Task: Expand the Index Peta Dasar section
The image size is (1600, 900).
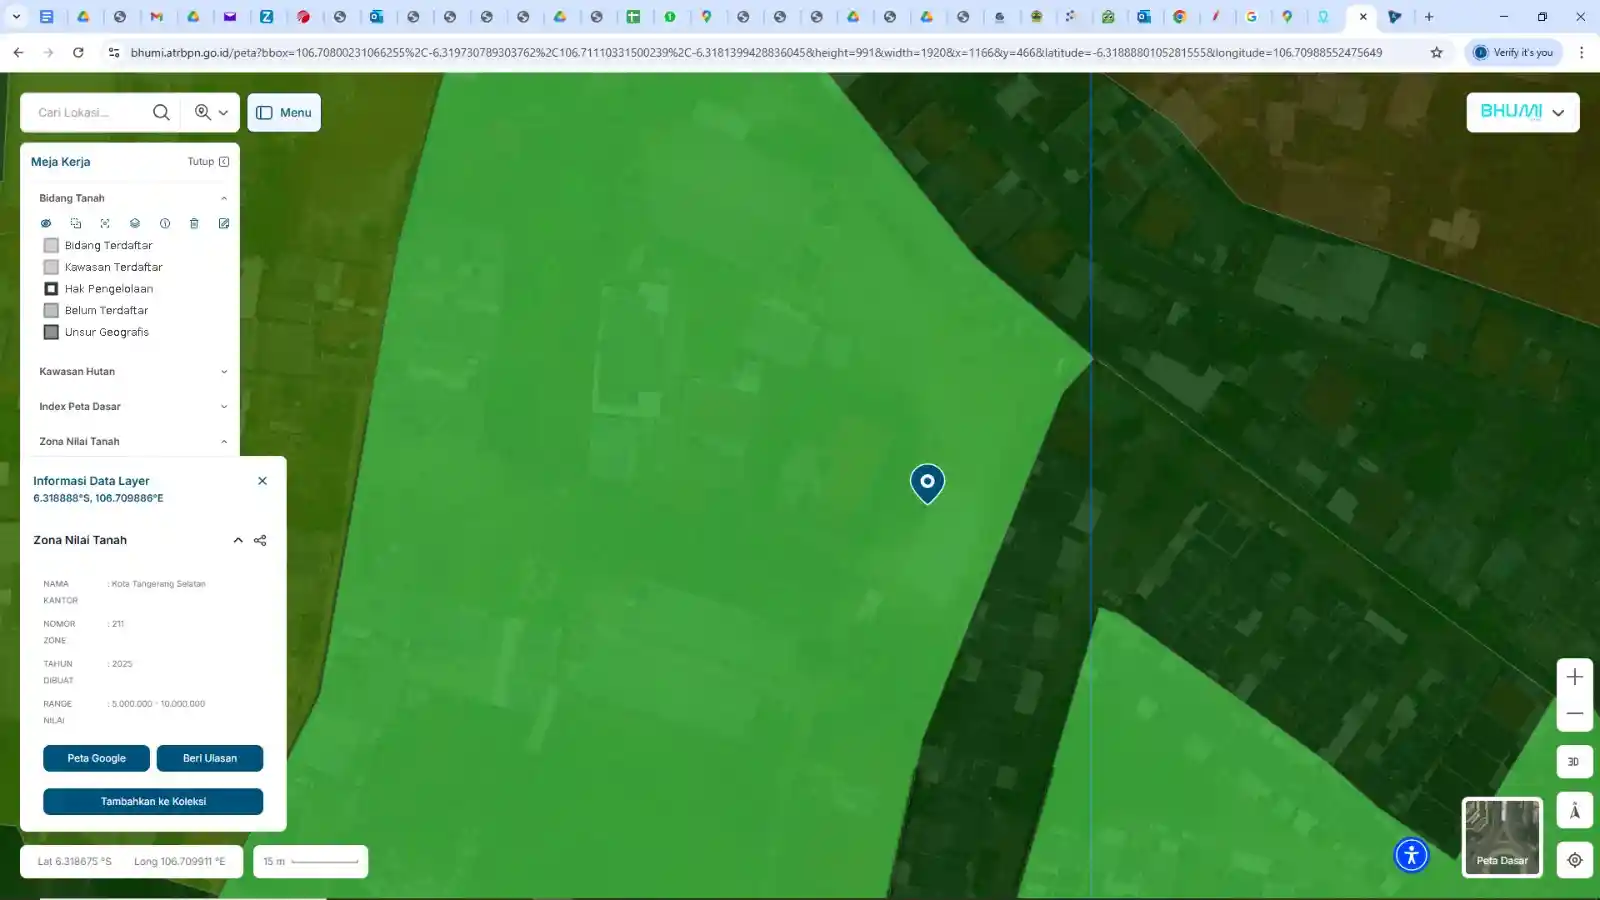Action: [223, 407]
